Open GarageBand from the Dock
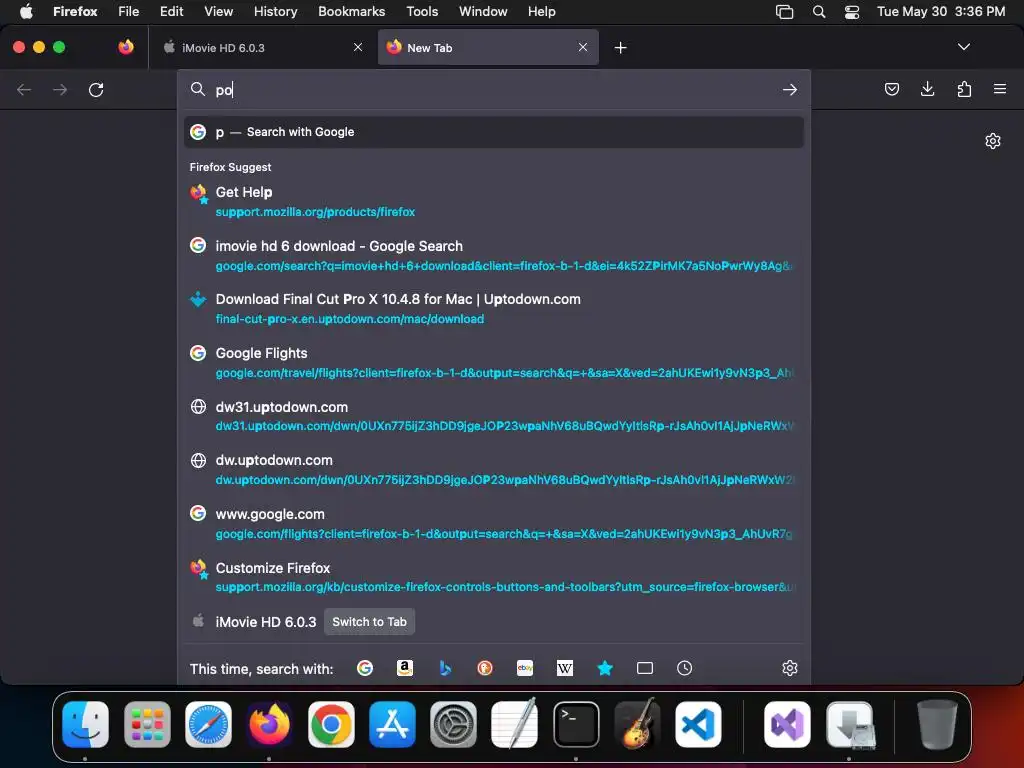The width and height of the screenshot is (1024, 768). (x=637, y=724)
